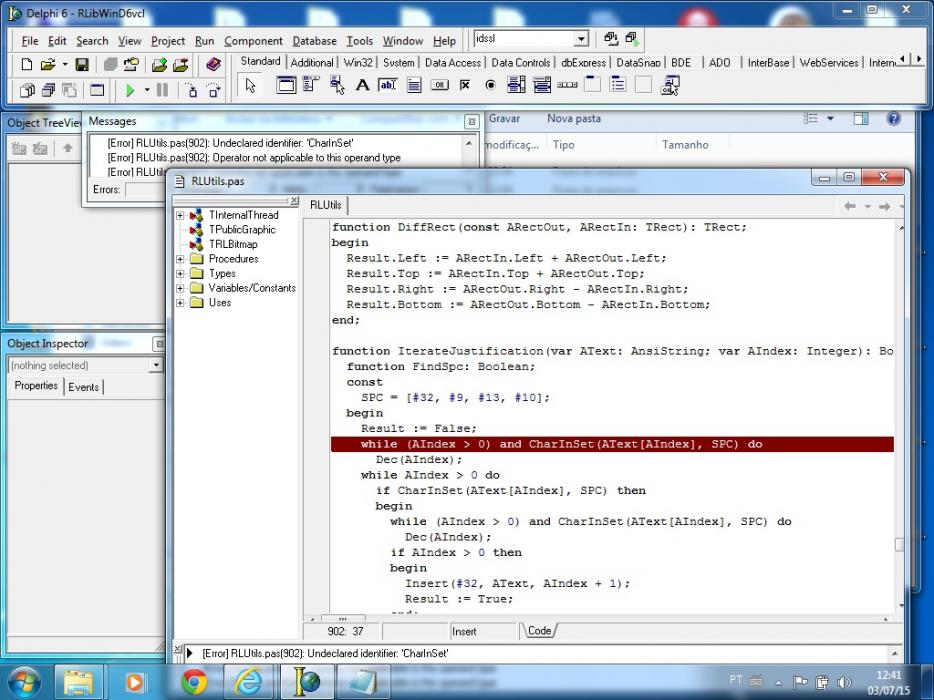
Task: Click Gravar in background window
Action: click(x=505, y=119)
